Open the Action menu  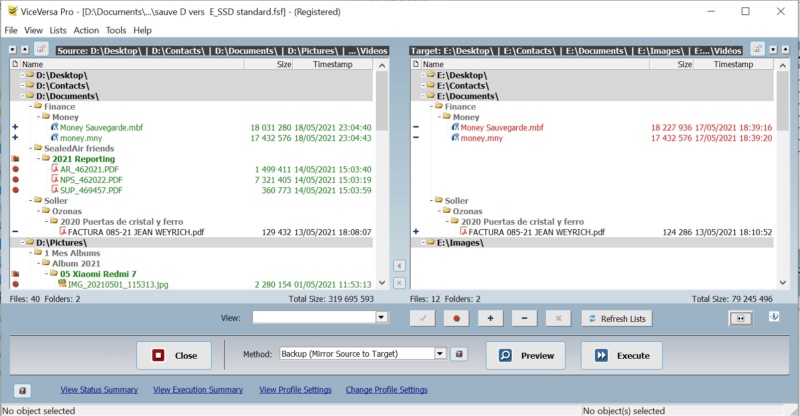(x=86, y=30)
